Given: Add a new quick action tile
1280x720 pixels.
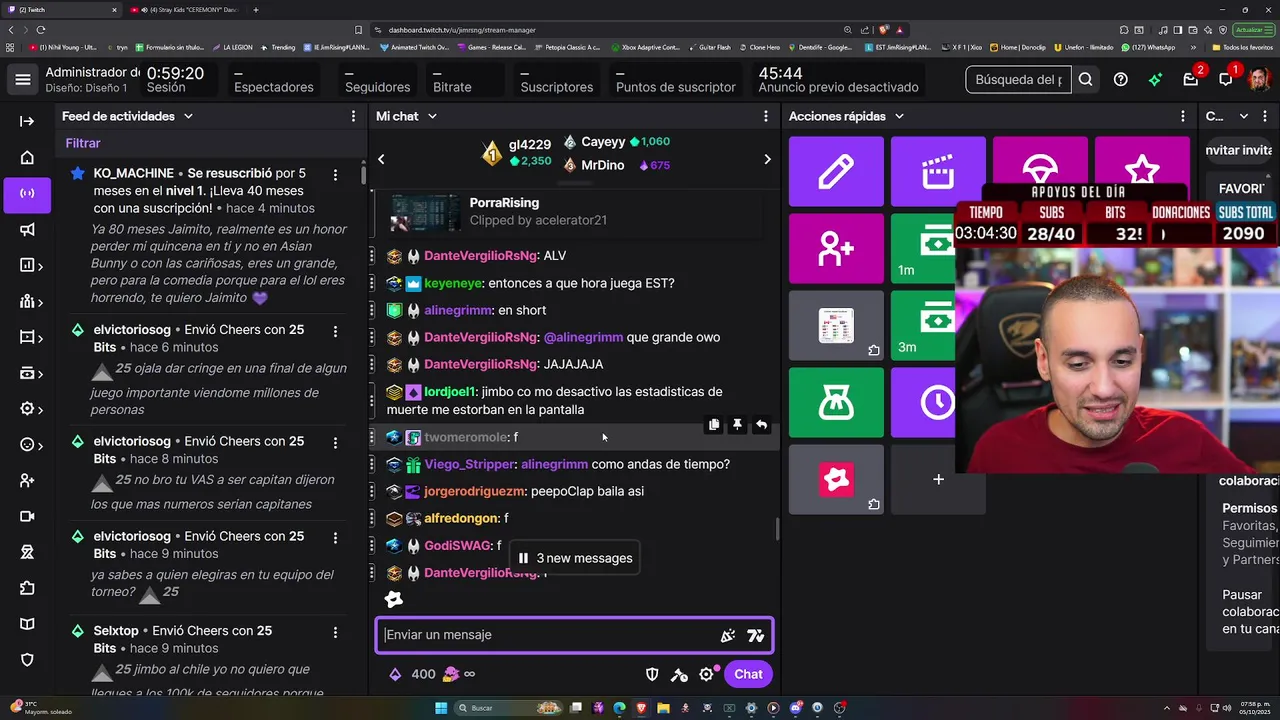Looking at the screenshot, I should tap(938, 480).
